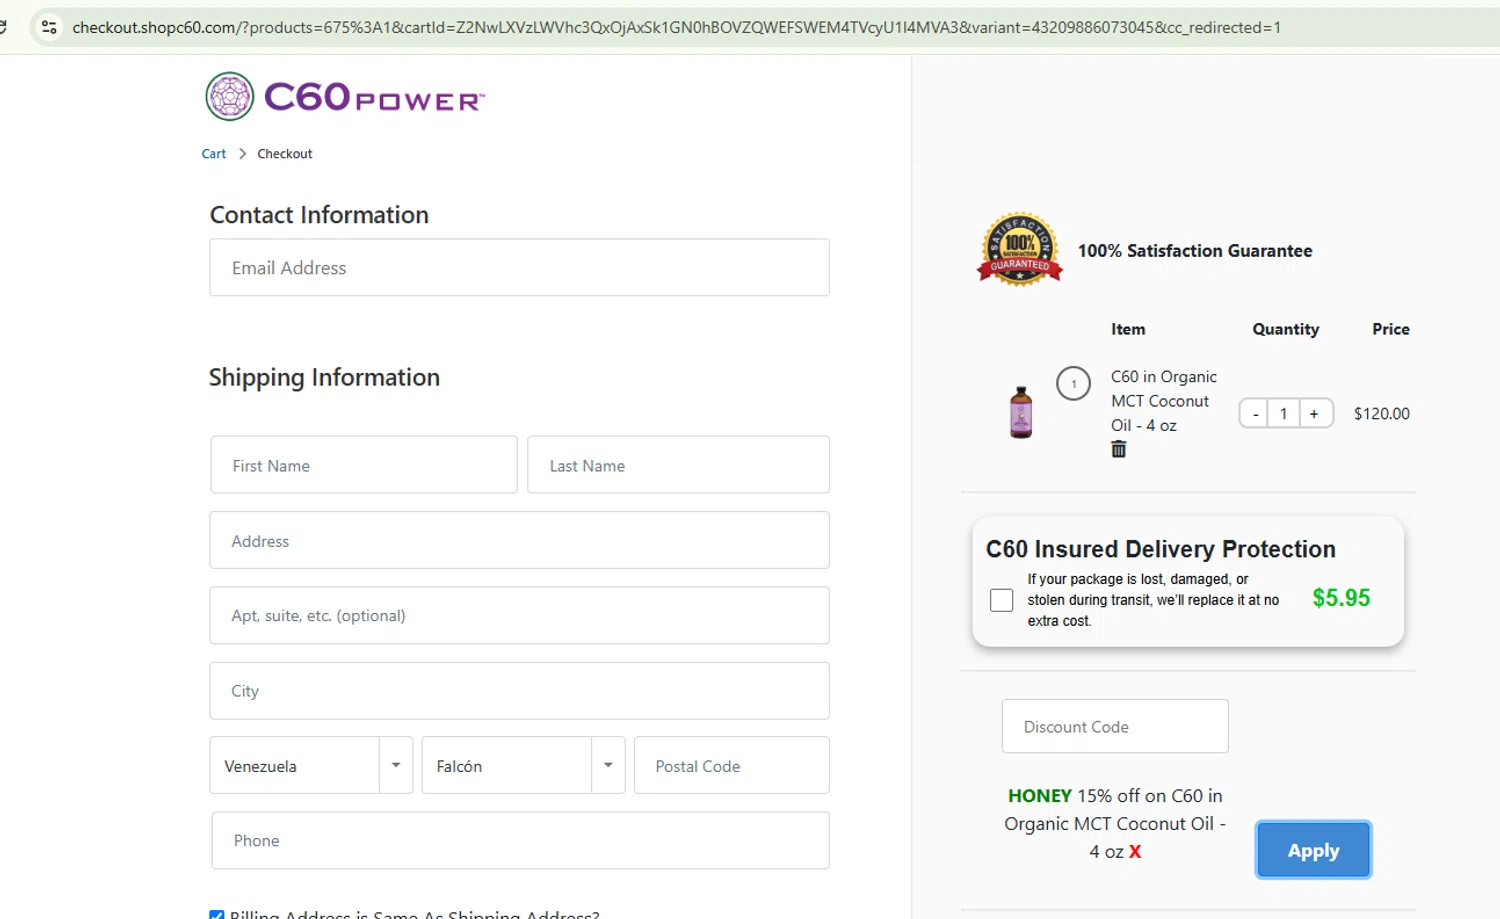Increase quantity with plus button
The height and width of the screenshot is (919, 1500).
[1315, 414]
